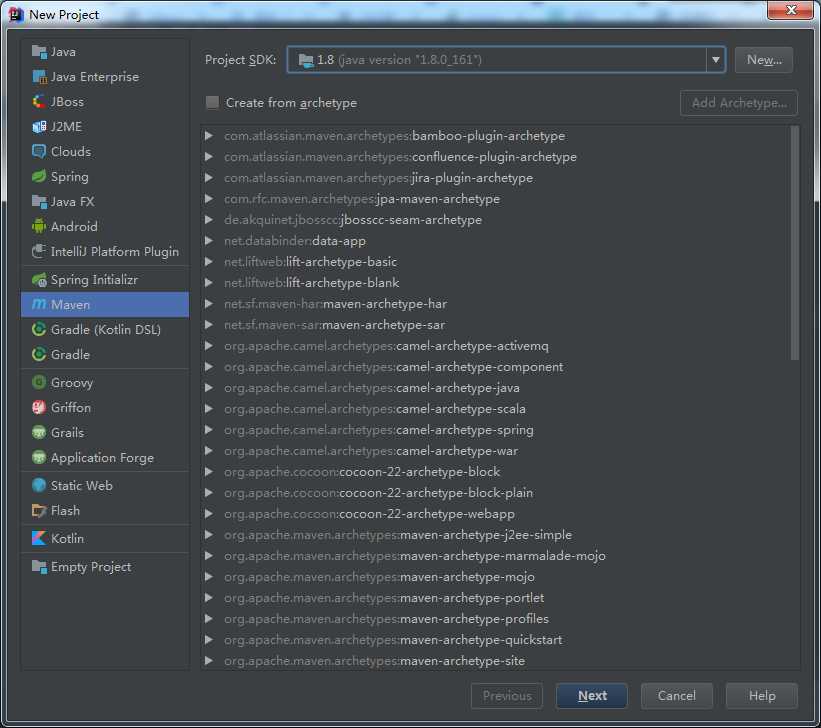821x728 pixels.
Task: Pick the Android robot icon
Action: point(39,226)
